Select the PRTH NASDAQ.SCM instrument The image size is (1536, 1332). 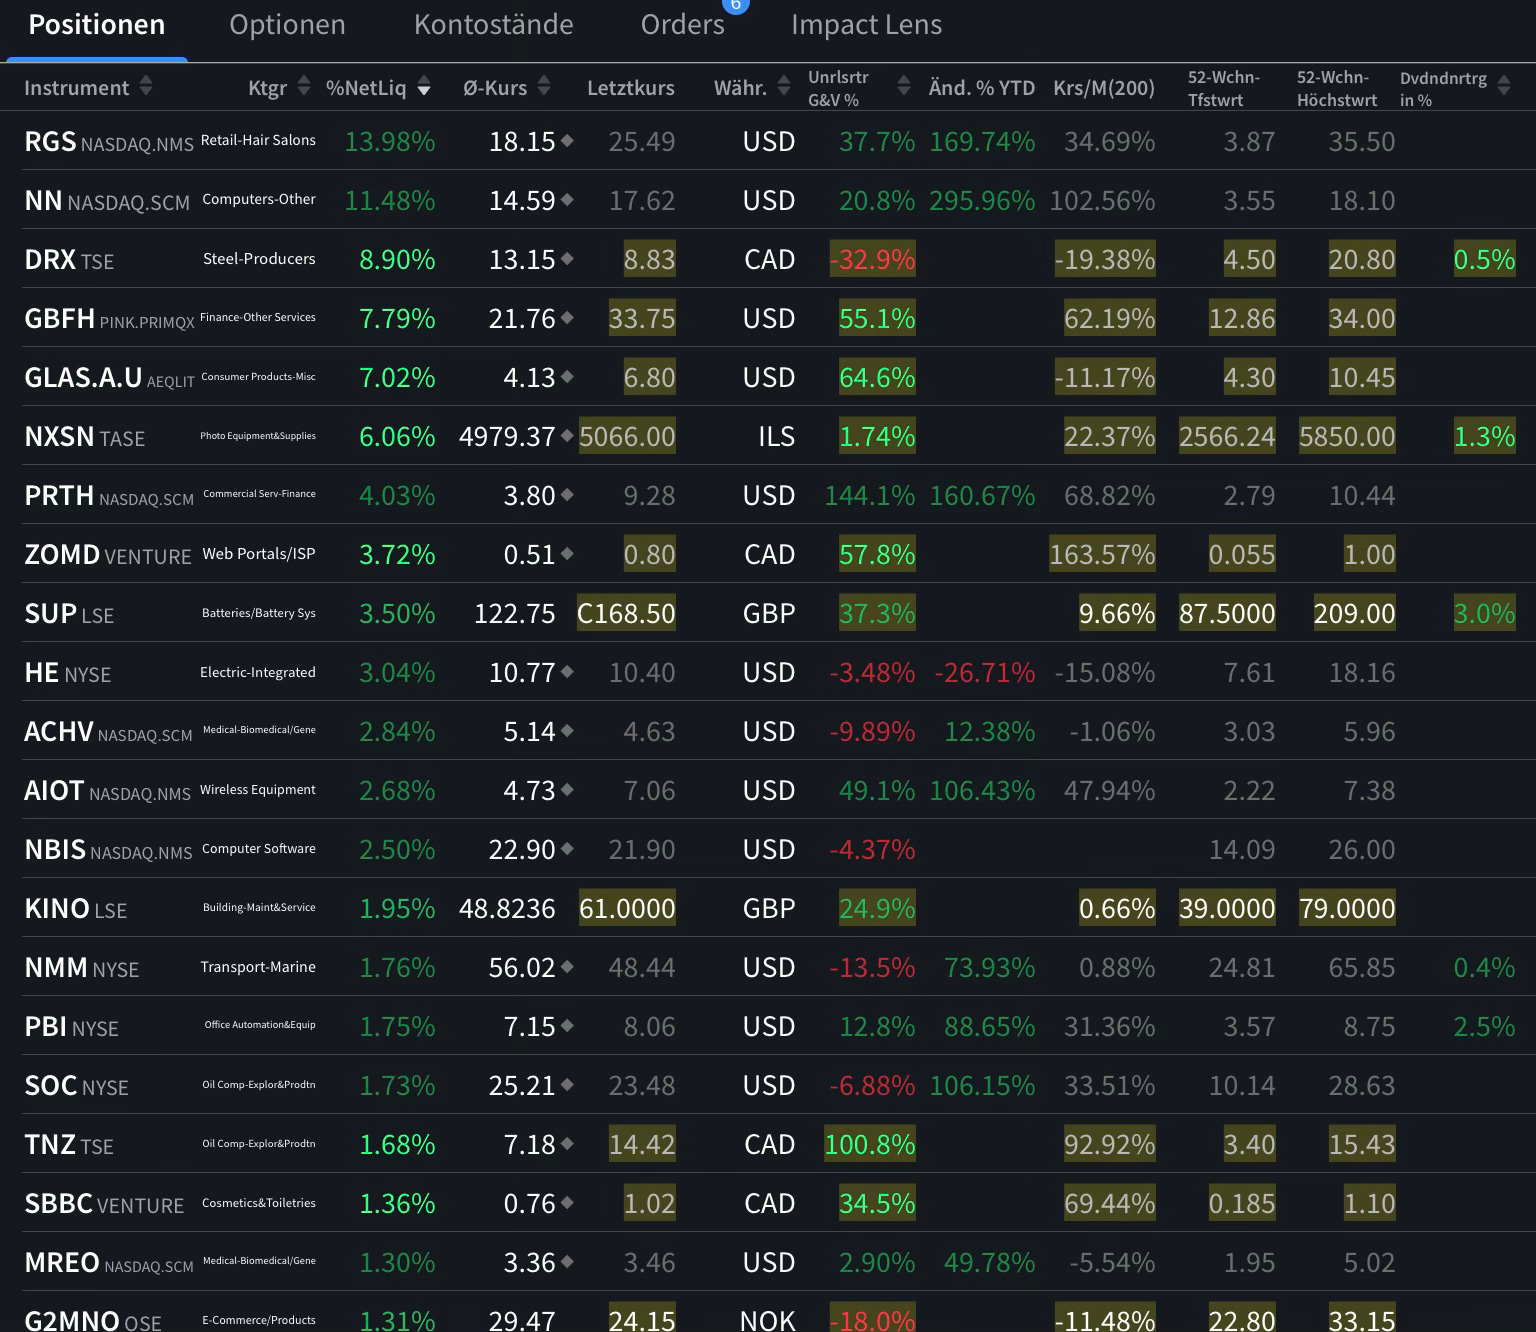click(x=109, y=496)
